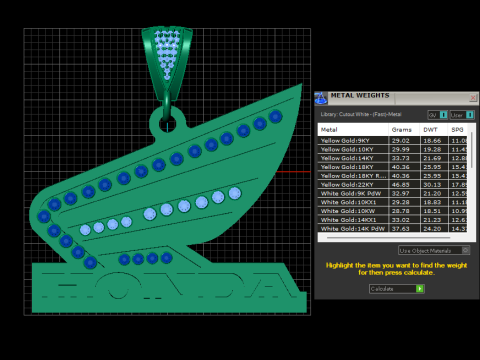
Task: Select the White Gold:10KX1 row
Action: coord(393,202)
